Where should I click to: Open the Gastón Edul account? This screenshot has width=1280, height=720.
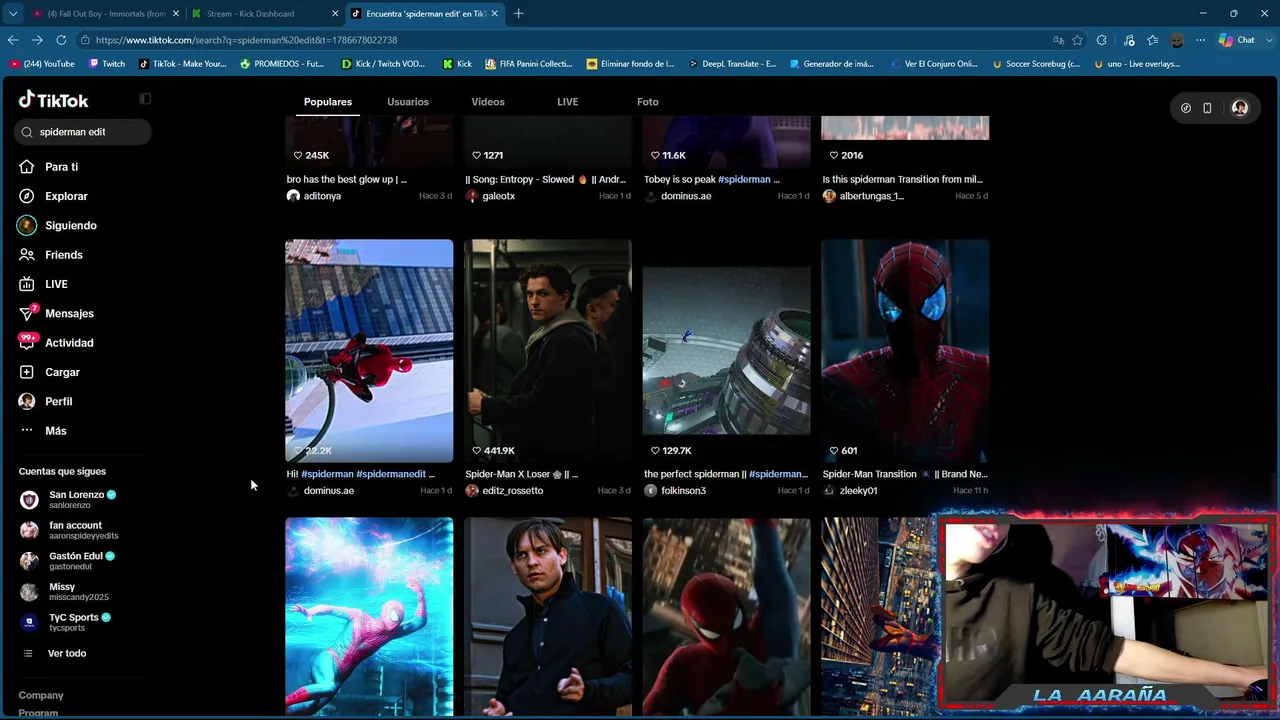(x=68, y=561)
